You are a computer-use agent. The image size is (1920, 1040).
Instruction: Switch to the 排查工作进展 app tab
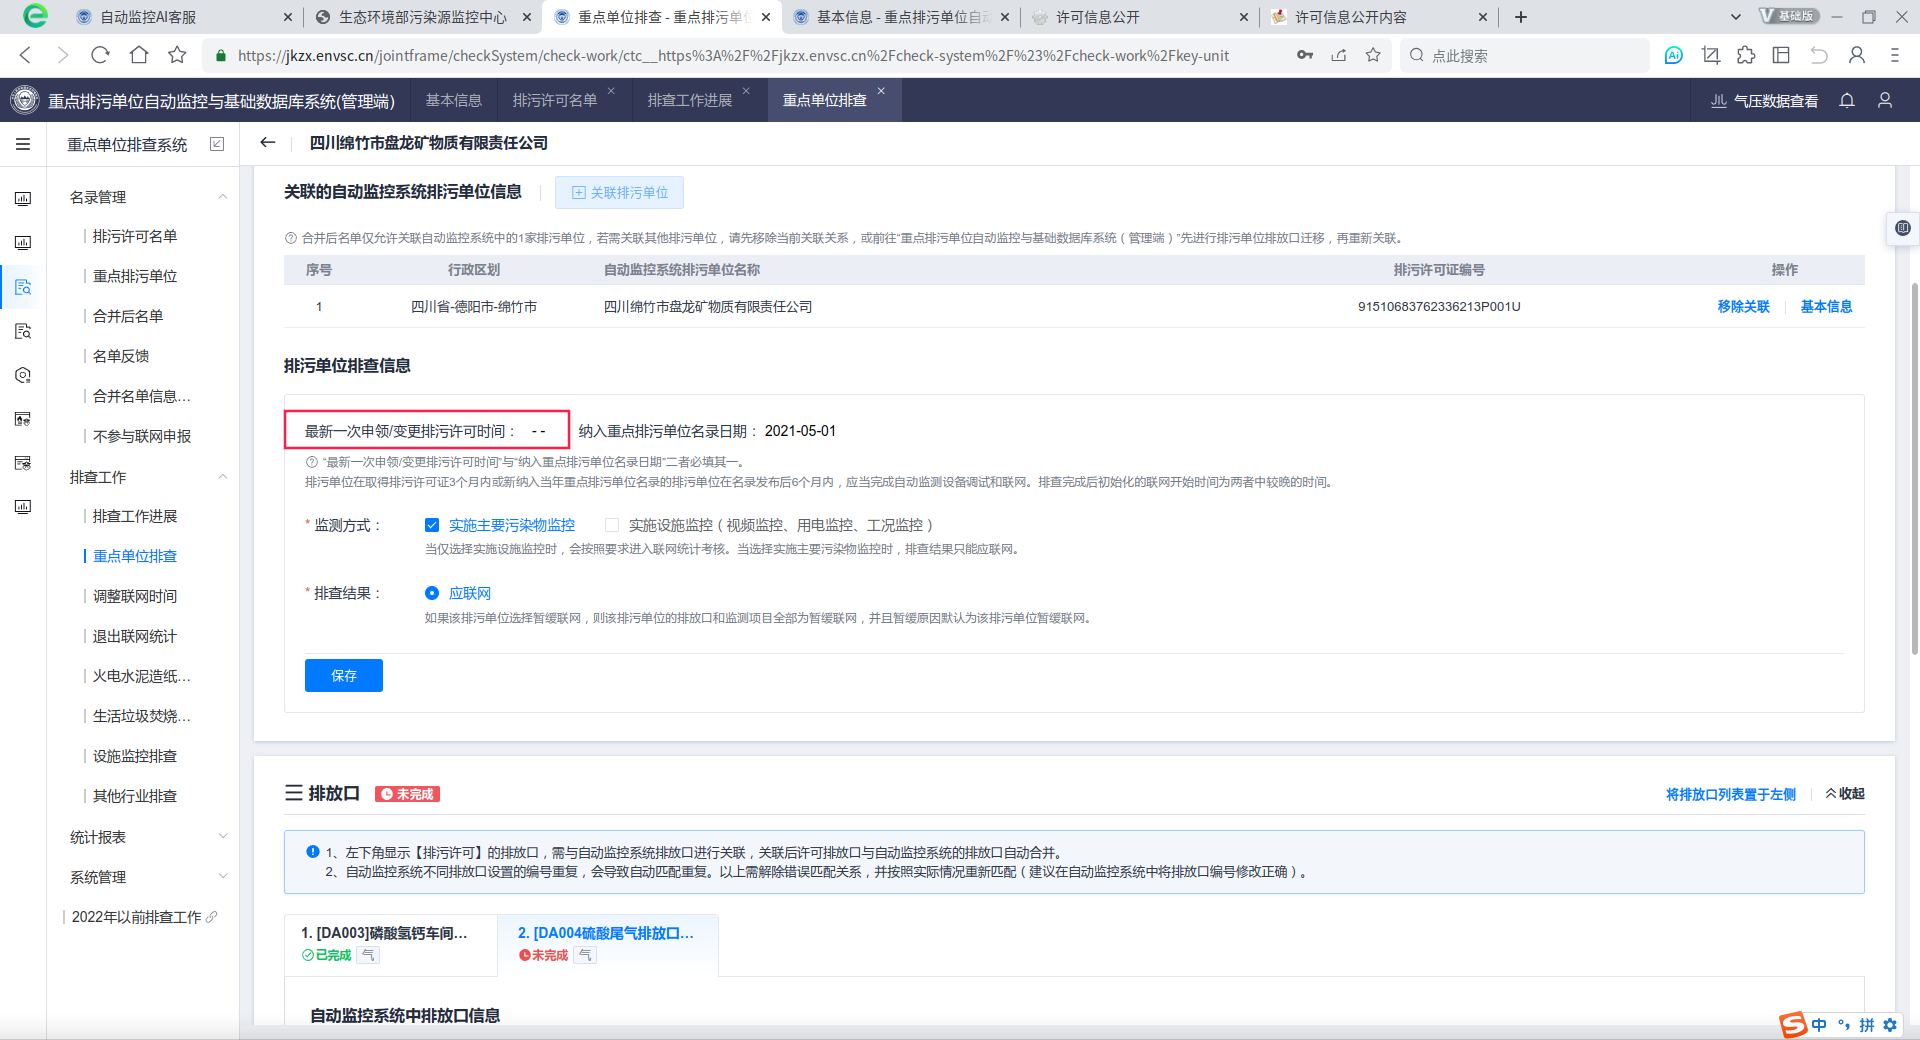[690, 100]
